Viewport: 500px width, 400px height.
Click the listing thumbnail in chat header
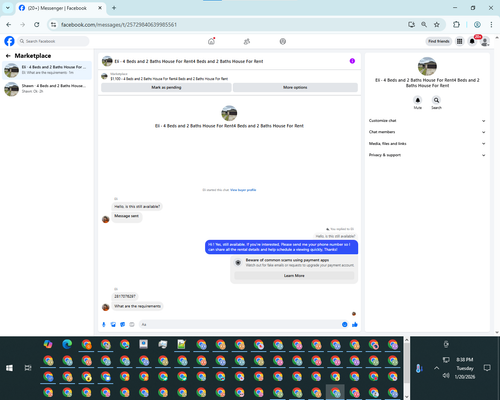coord(107,61)
